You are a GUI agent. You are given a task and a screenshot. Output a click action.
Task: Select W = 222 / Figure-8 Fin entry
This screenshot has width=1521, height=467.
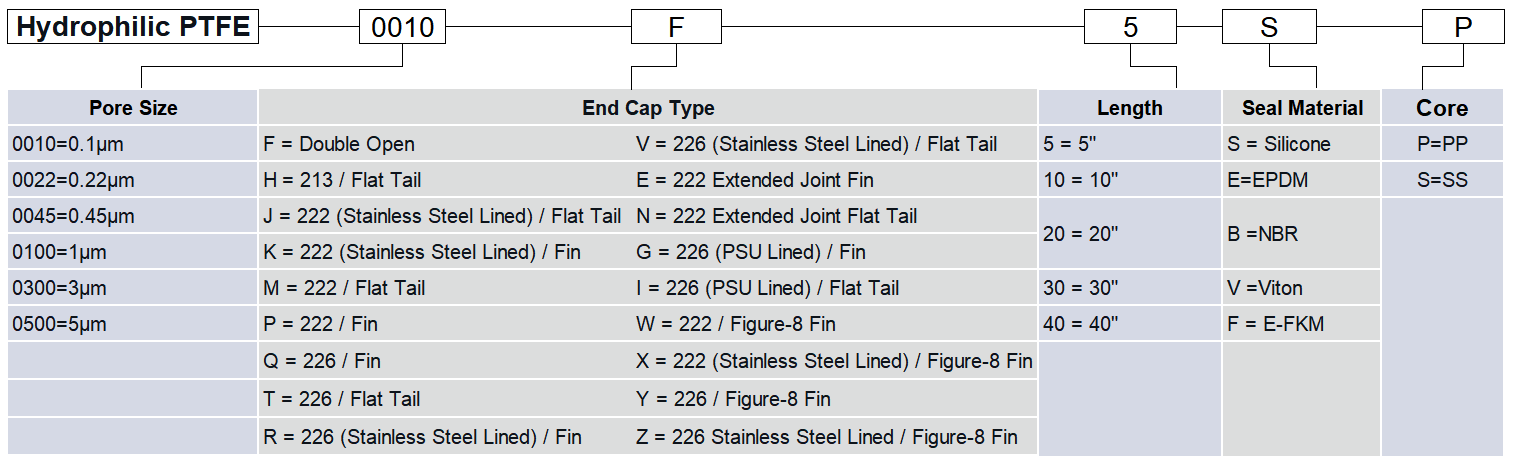coord(735,324)
